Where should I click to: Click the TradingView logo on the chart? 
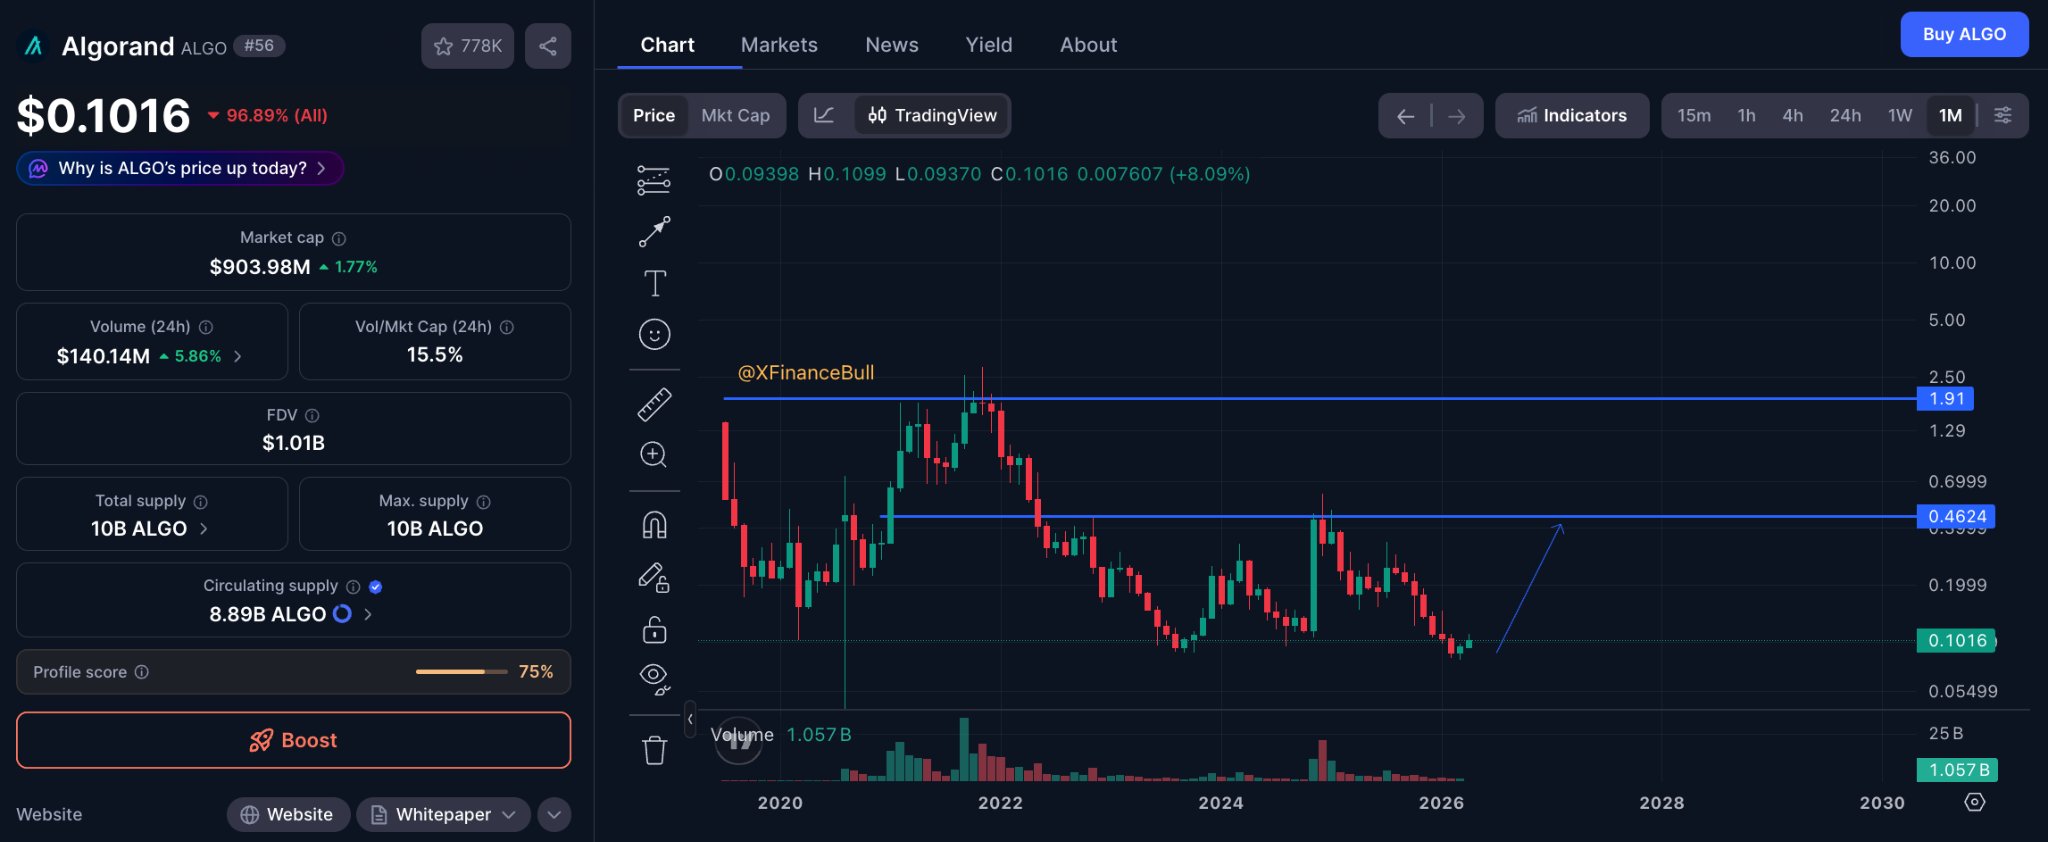[739, 740]
